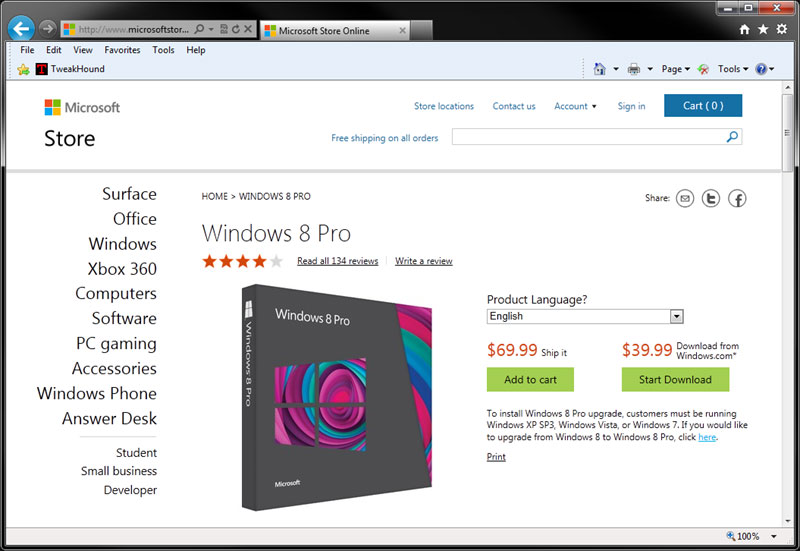
Task: Click the Print link under product description
Action: click(x=496, y=457)
